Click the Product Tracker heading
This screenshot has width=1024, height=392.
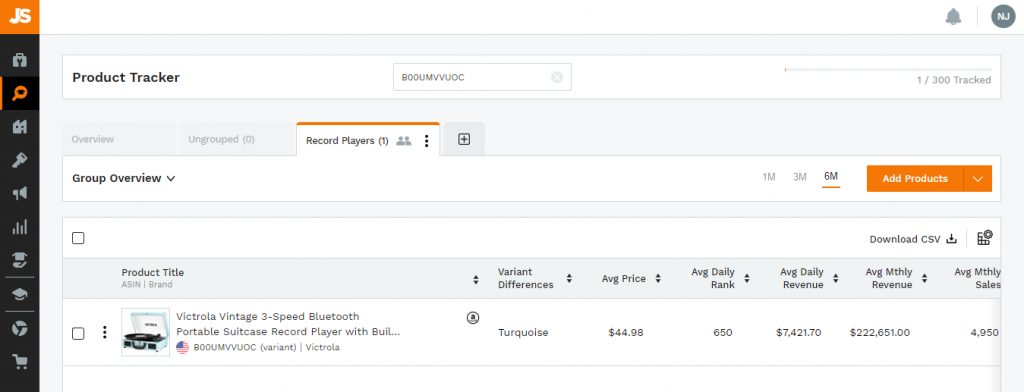point(126,77)
